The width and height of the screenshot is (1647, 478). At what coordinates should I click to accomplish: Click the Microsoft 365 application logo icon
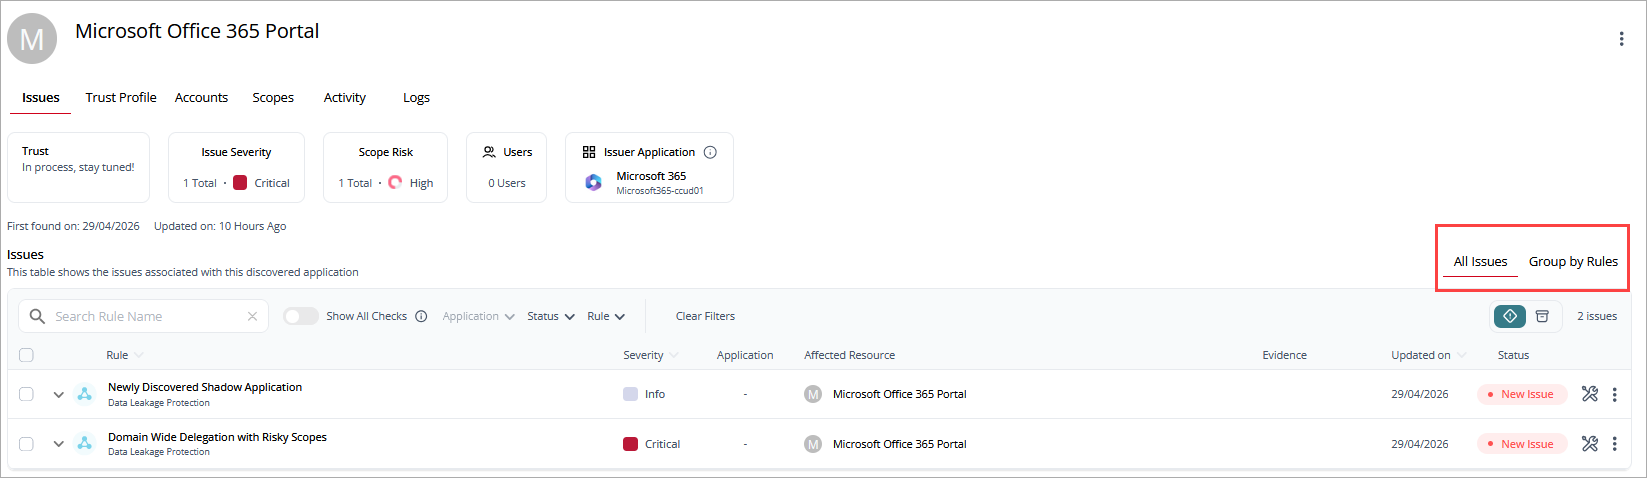coord(593,182)
